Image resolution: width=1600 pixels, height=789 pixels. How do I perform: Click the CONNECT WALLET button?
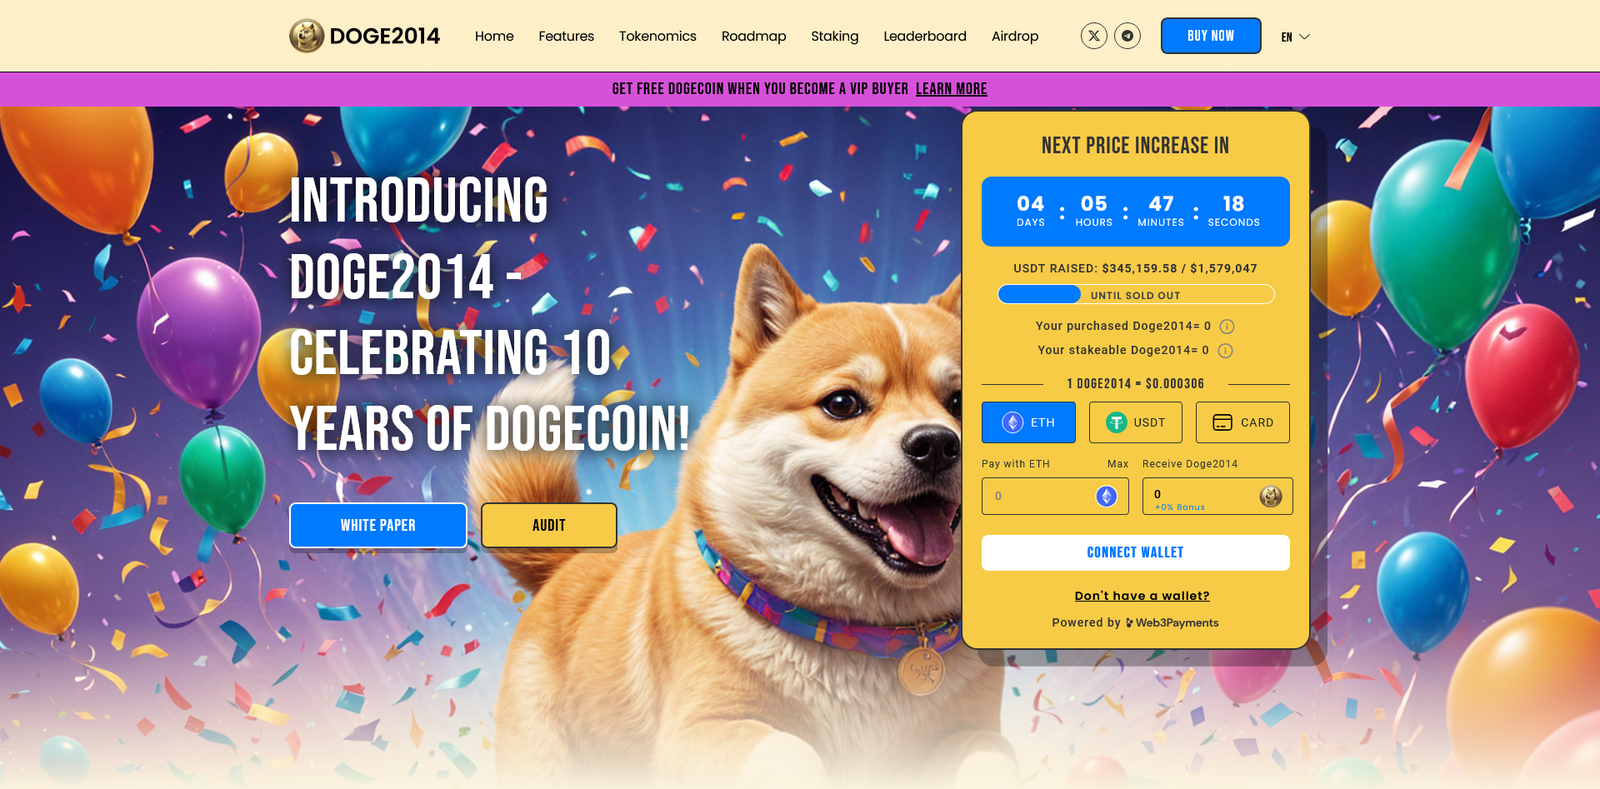click(x=1136, y=553)
